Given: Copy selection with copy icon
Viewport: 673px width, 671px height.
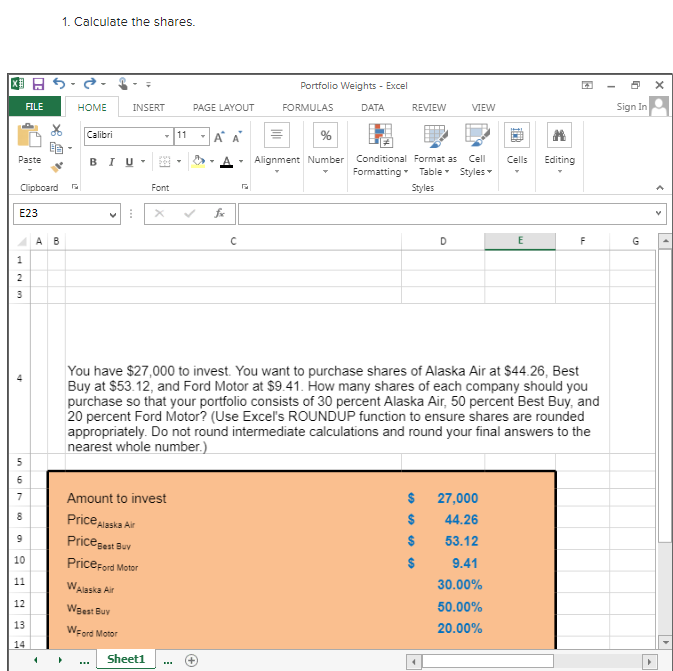Looking at the screenshot, I should 56,148.
